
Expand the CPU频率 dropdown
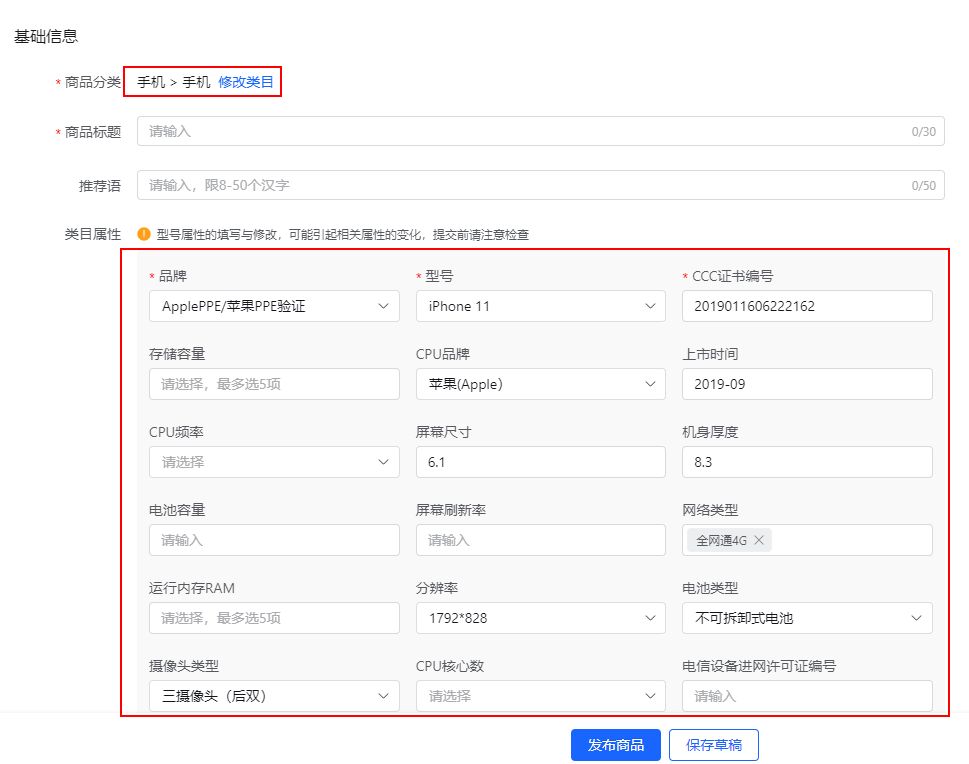point(273,462)
